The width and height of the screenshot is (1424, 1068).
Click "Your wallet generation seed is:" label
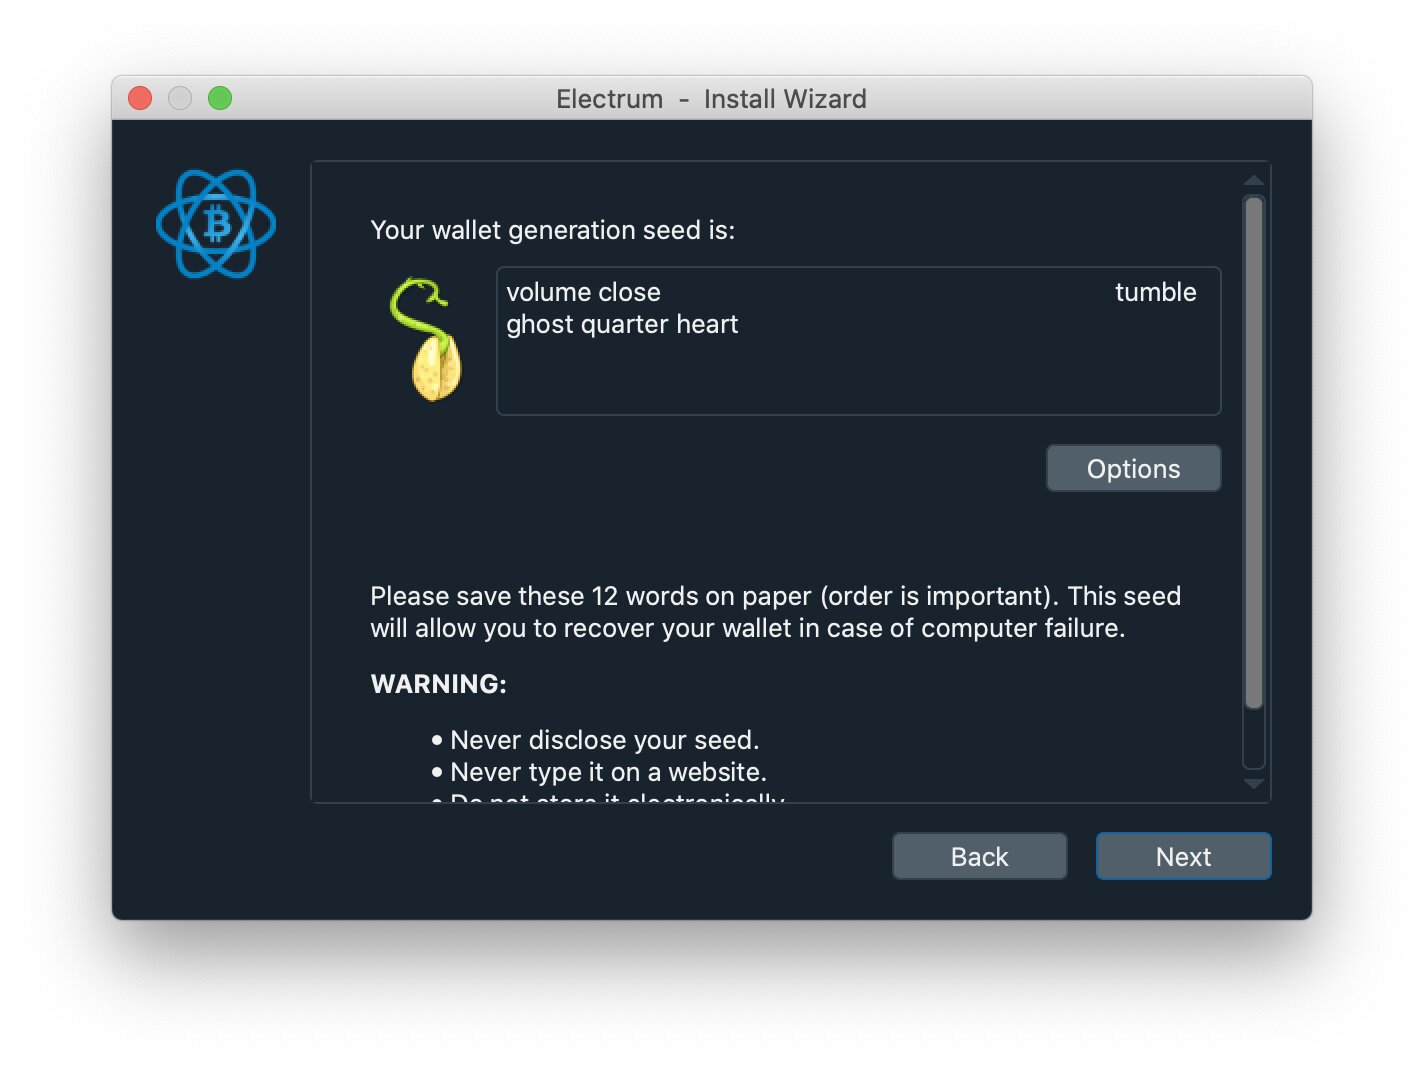(552, 230)
